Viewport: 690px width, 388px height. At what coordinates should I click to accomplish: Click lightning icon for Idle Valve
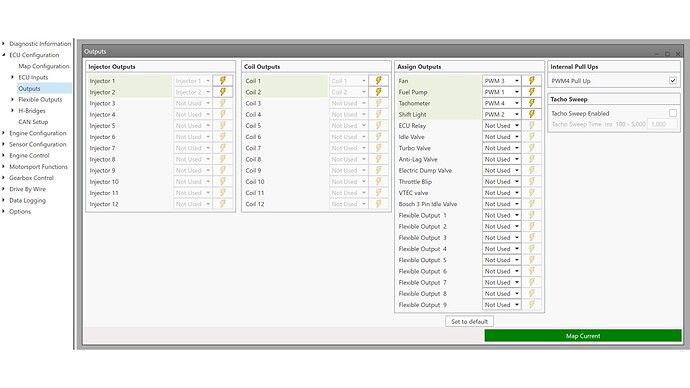click(532, 137)
